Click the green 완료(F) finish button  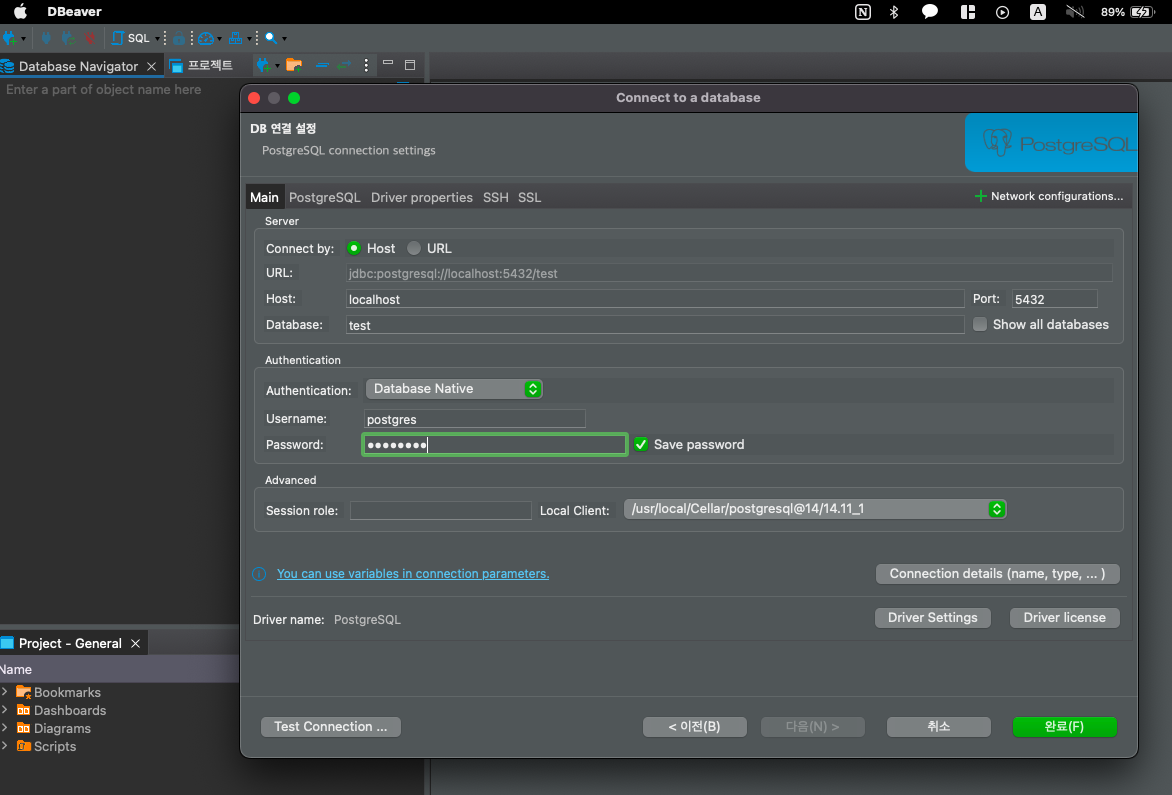[x=1064, y=726]
